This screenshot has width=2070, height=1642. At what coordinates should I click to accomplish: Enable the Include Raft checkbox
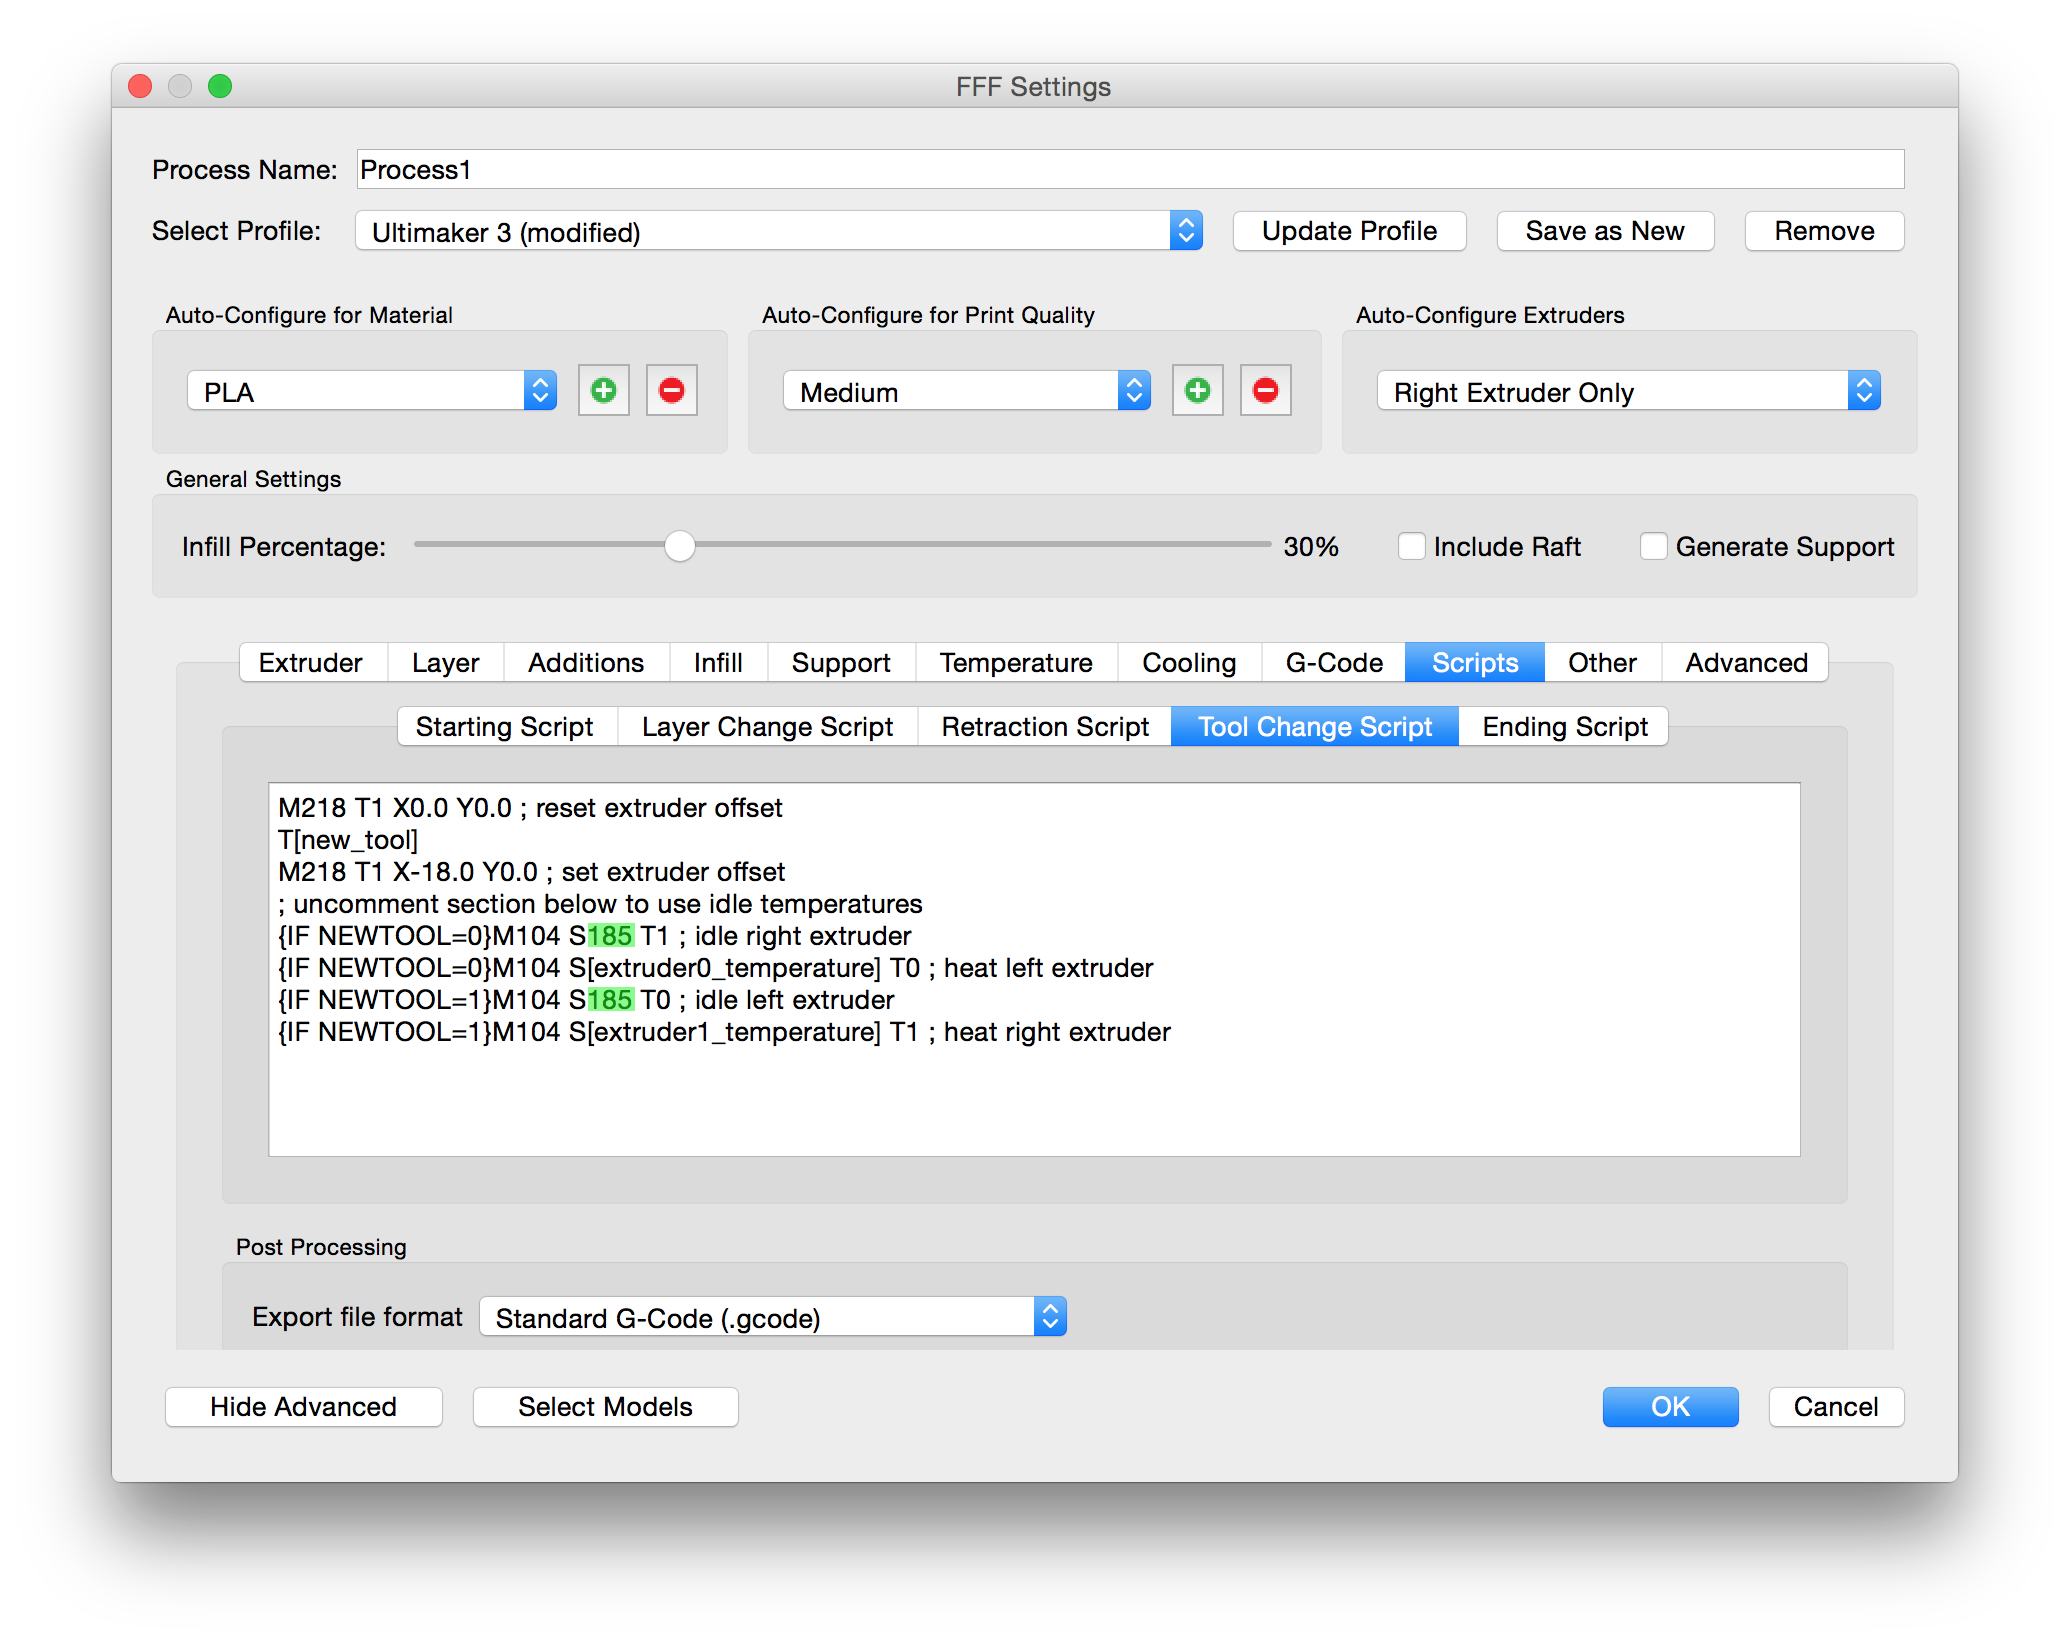(1411, 547)
